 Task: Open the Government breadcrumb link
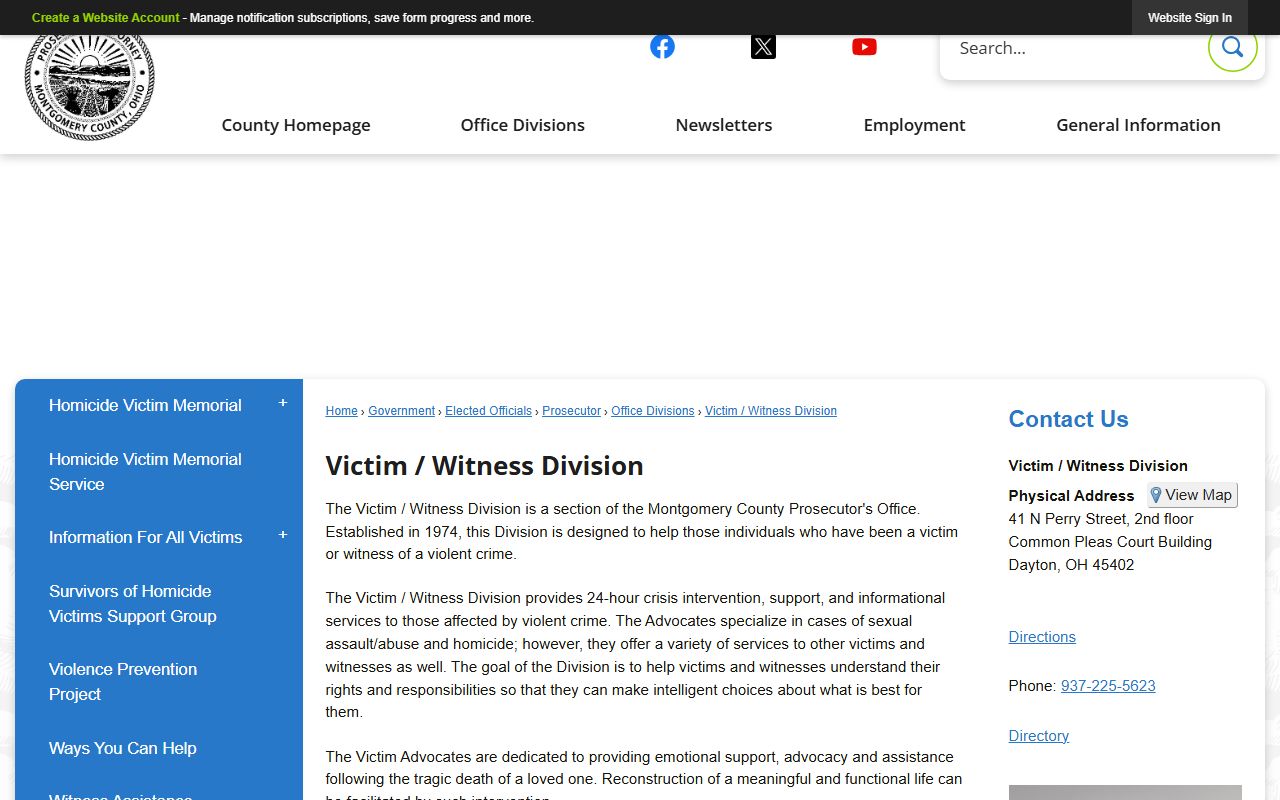[401, 411]
